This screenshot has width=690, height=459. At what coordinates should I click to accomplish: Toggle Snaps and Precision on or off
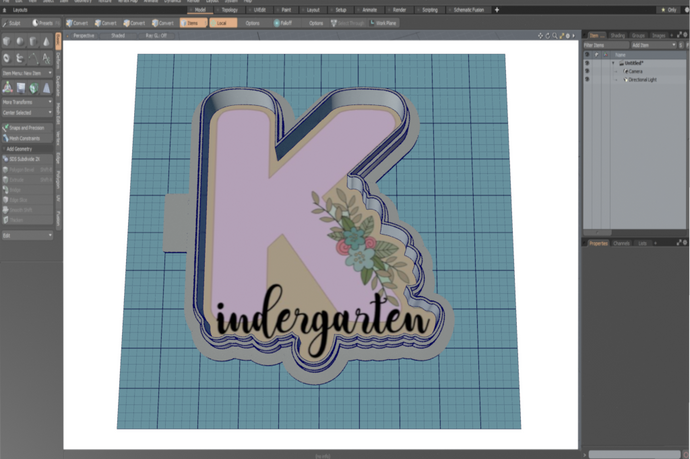27,128
